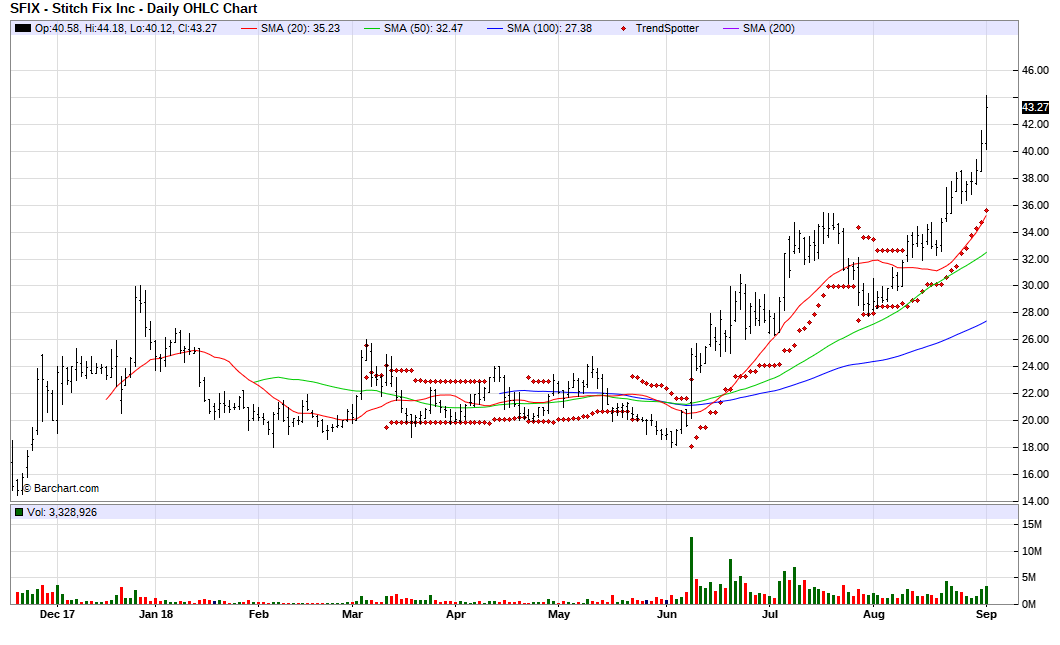The image size is (1060, 645).
Task: Click the "May" date axis label
Action: tap(559, 614)
